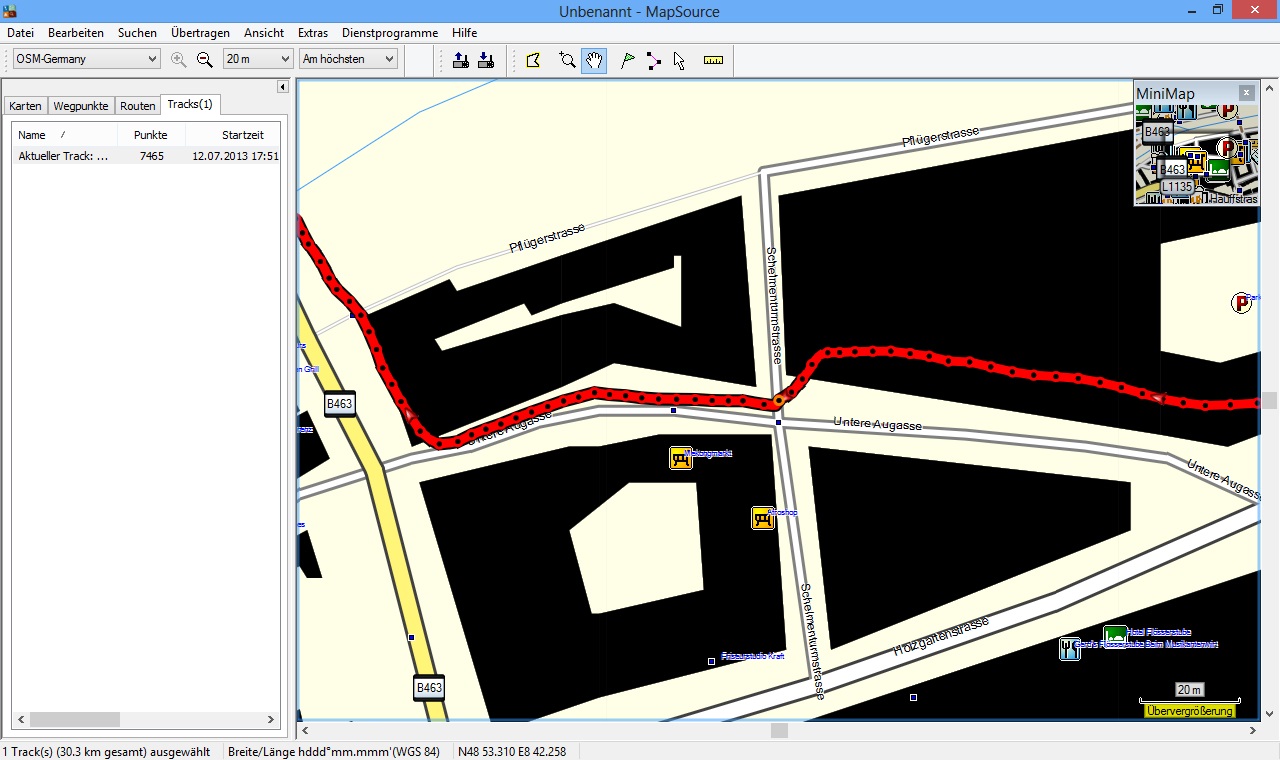Select the route tool

653,60
